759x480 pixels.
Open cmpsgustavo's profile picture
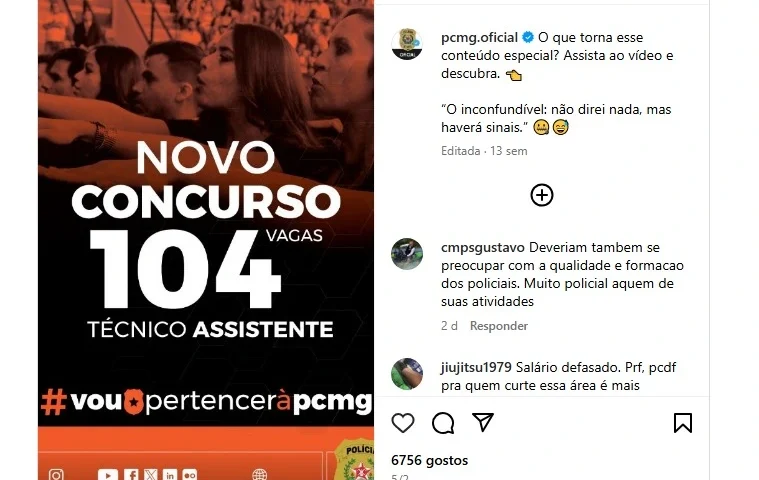pyautogui.click(x=407, y=254)
